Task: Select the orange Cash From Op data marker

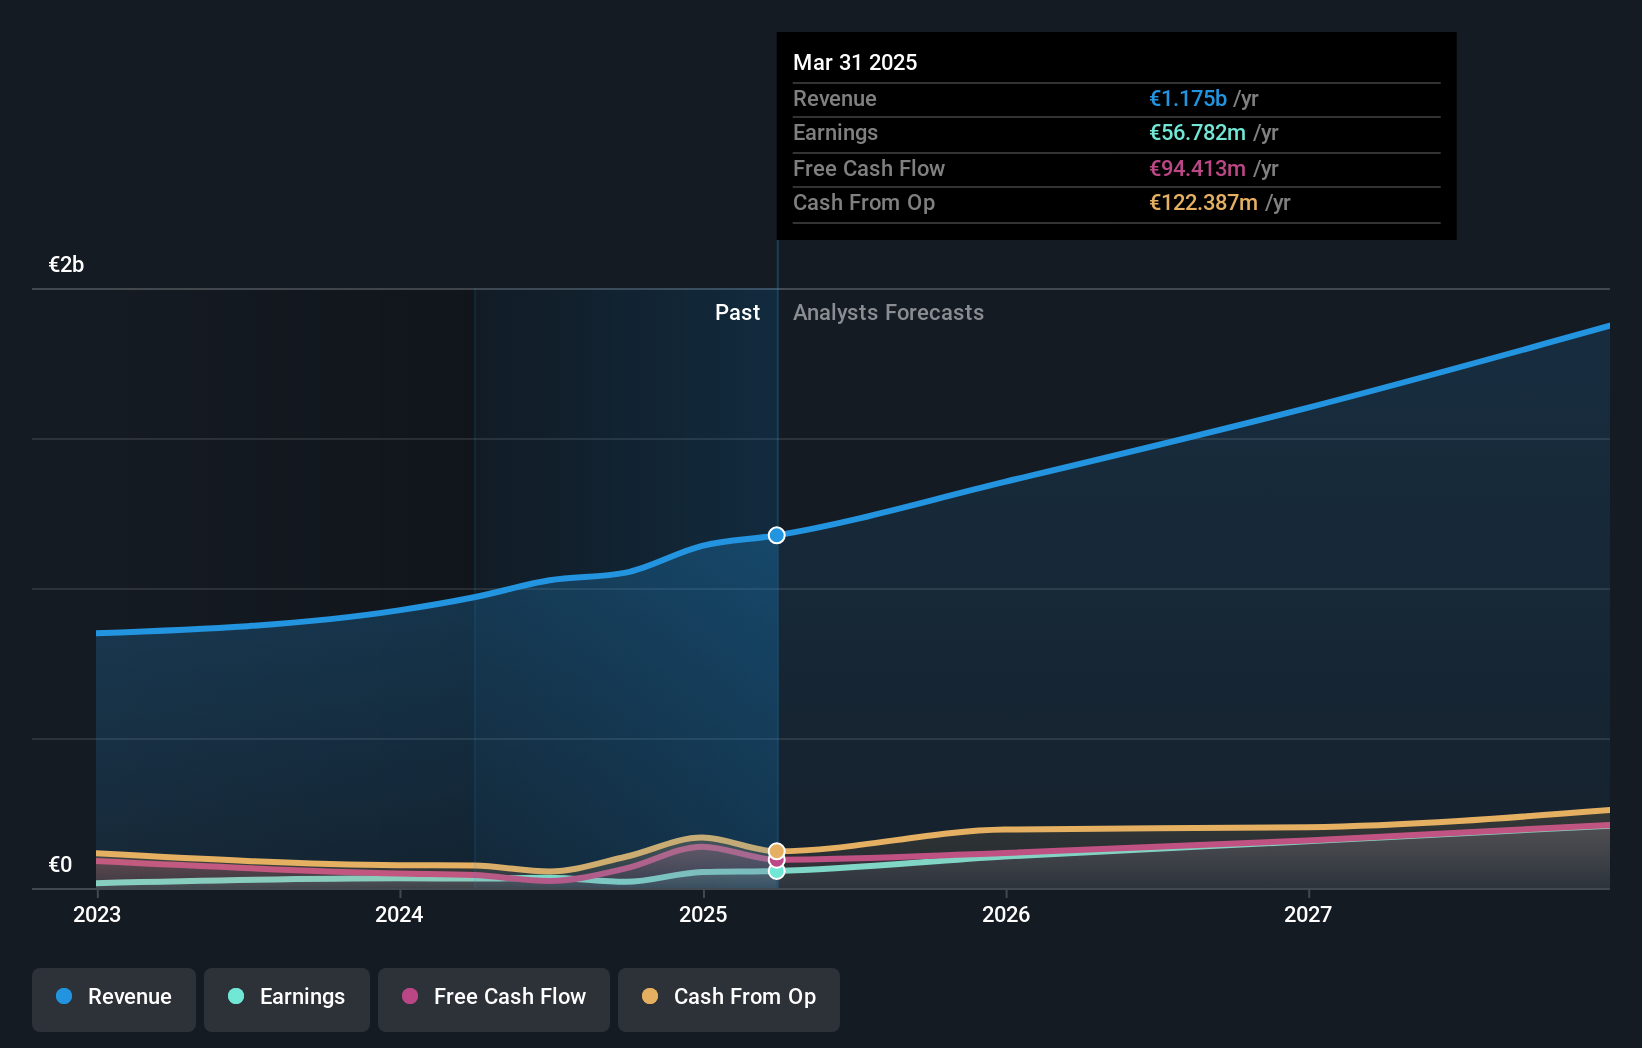Action: point(777,851)
